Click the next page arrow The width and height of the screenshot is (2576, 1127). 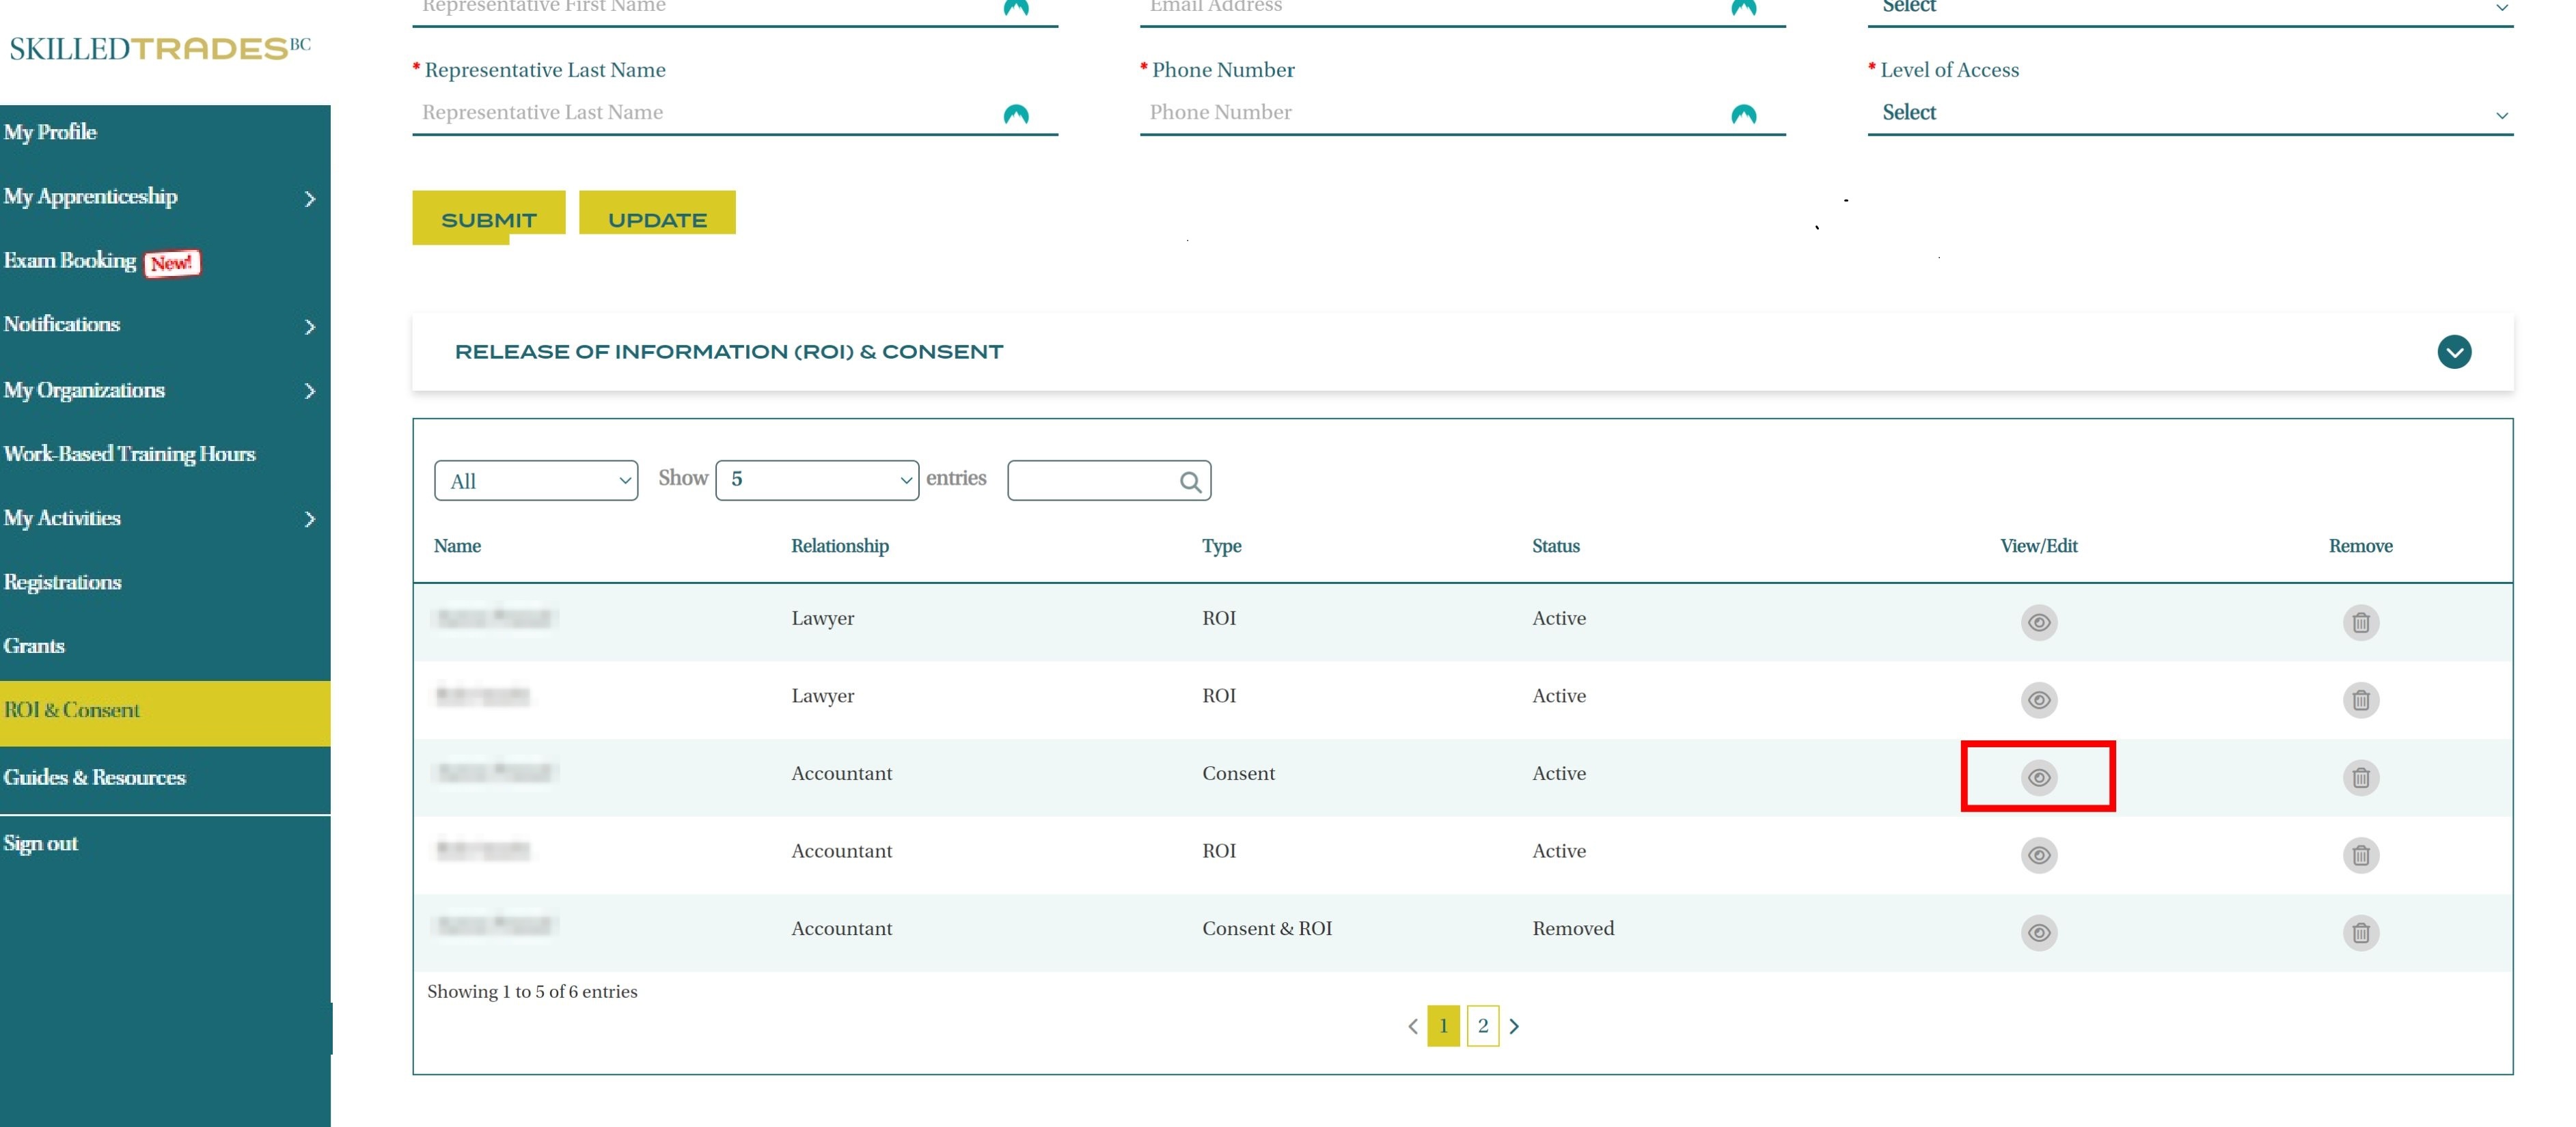point(1514,1026)
